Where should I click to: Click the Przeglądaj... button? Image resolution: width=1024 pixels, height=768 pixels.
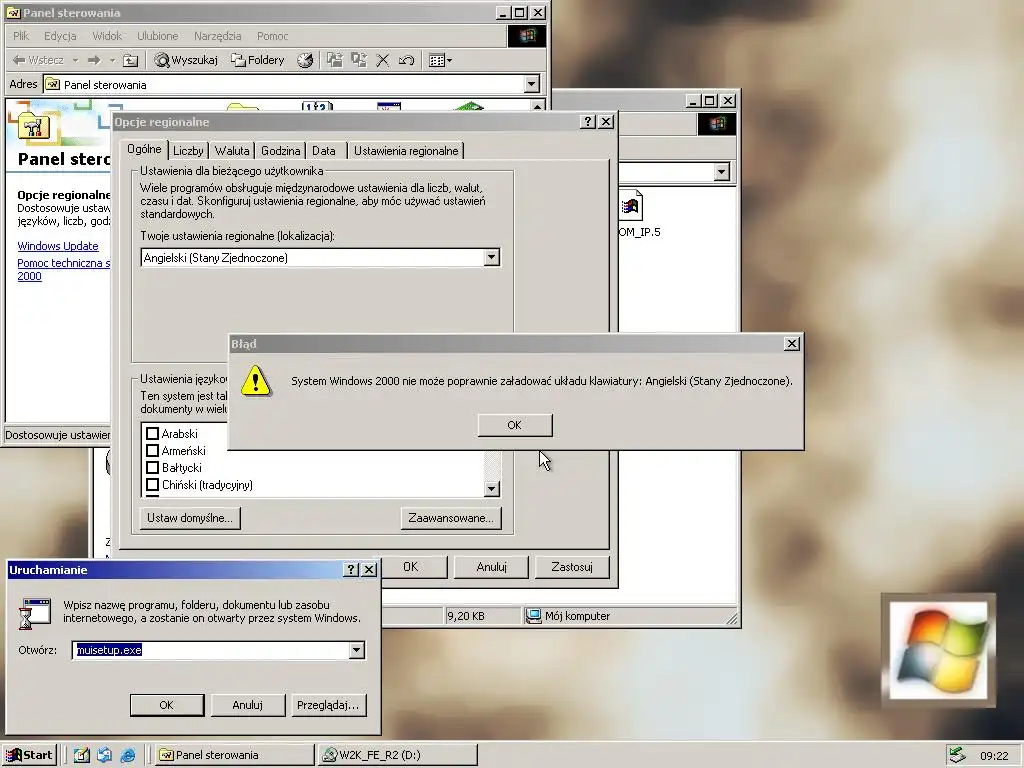click(328, 705)
